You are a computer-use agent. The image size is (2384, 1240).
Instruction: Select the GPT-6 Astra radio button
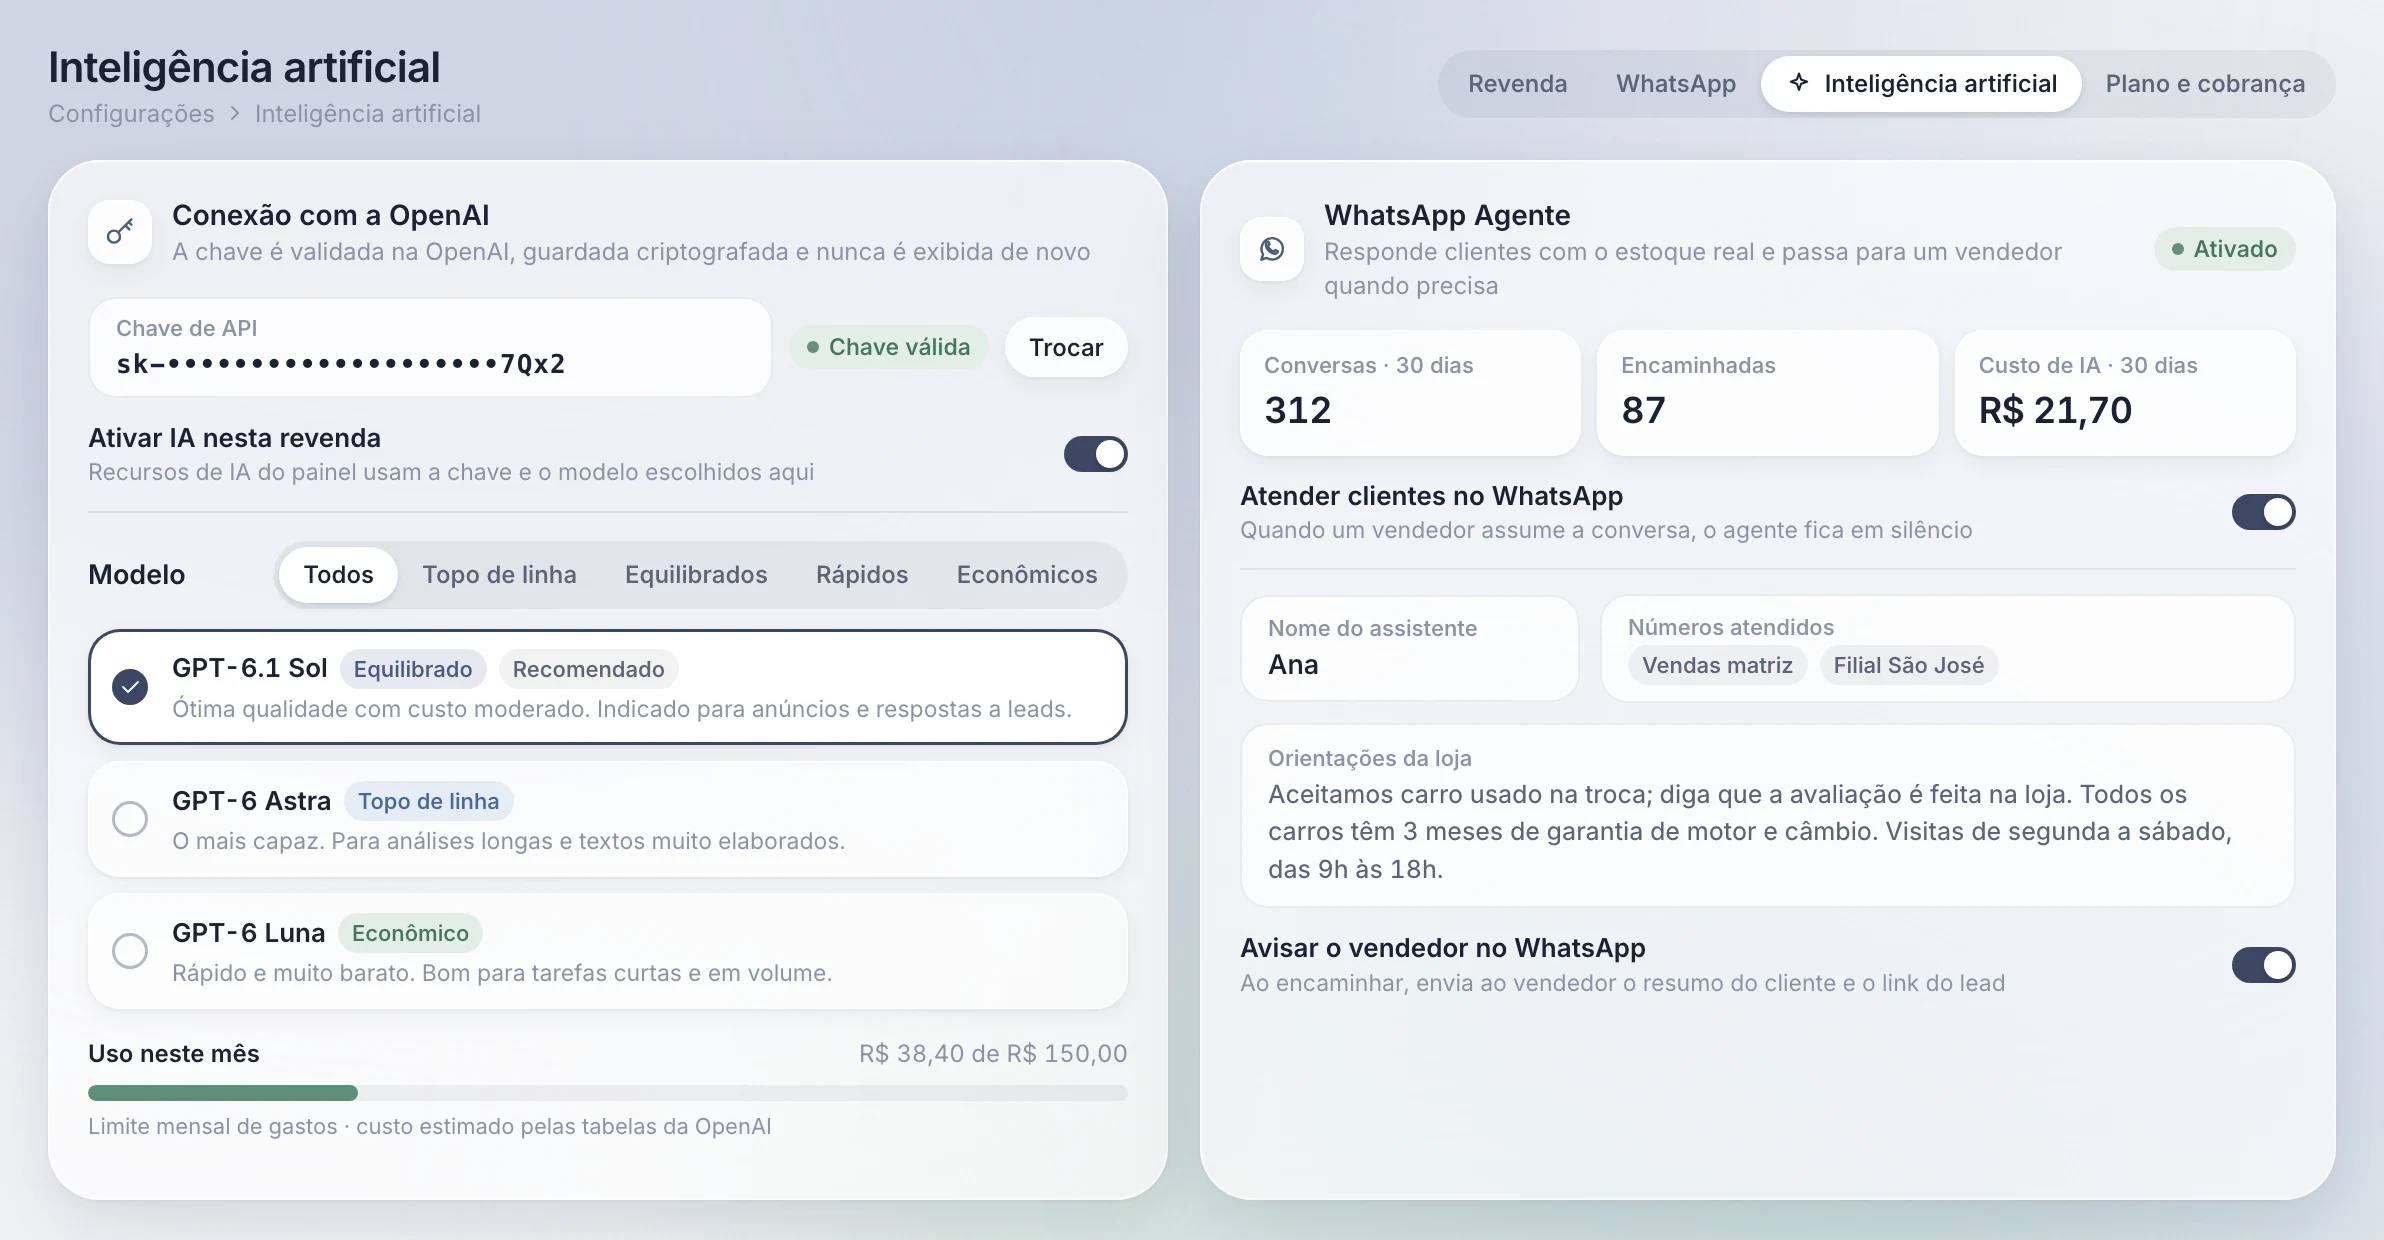pos(130,819)
